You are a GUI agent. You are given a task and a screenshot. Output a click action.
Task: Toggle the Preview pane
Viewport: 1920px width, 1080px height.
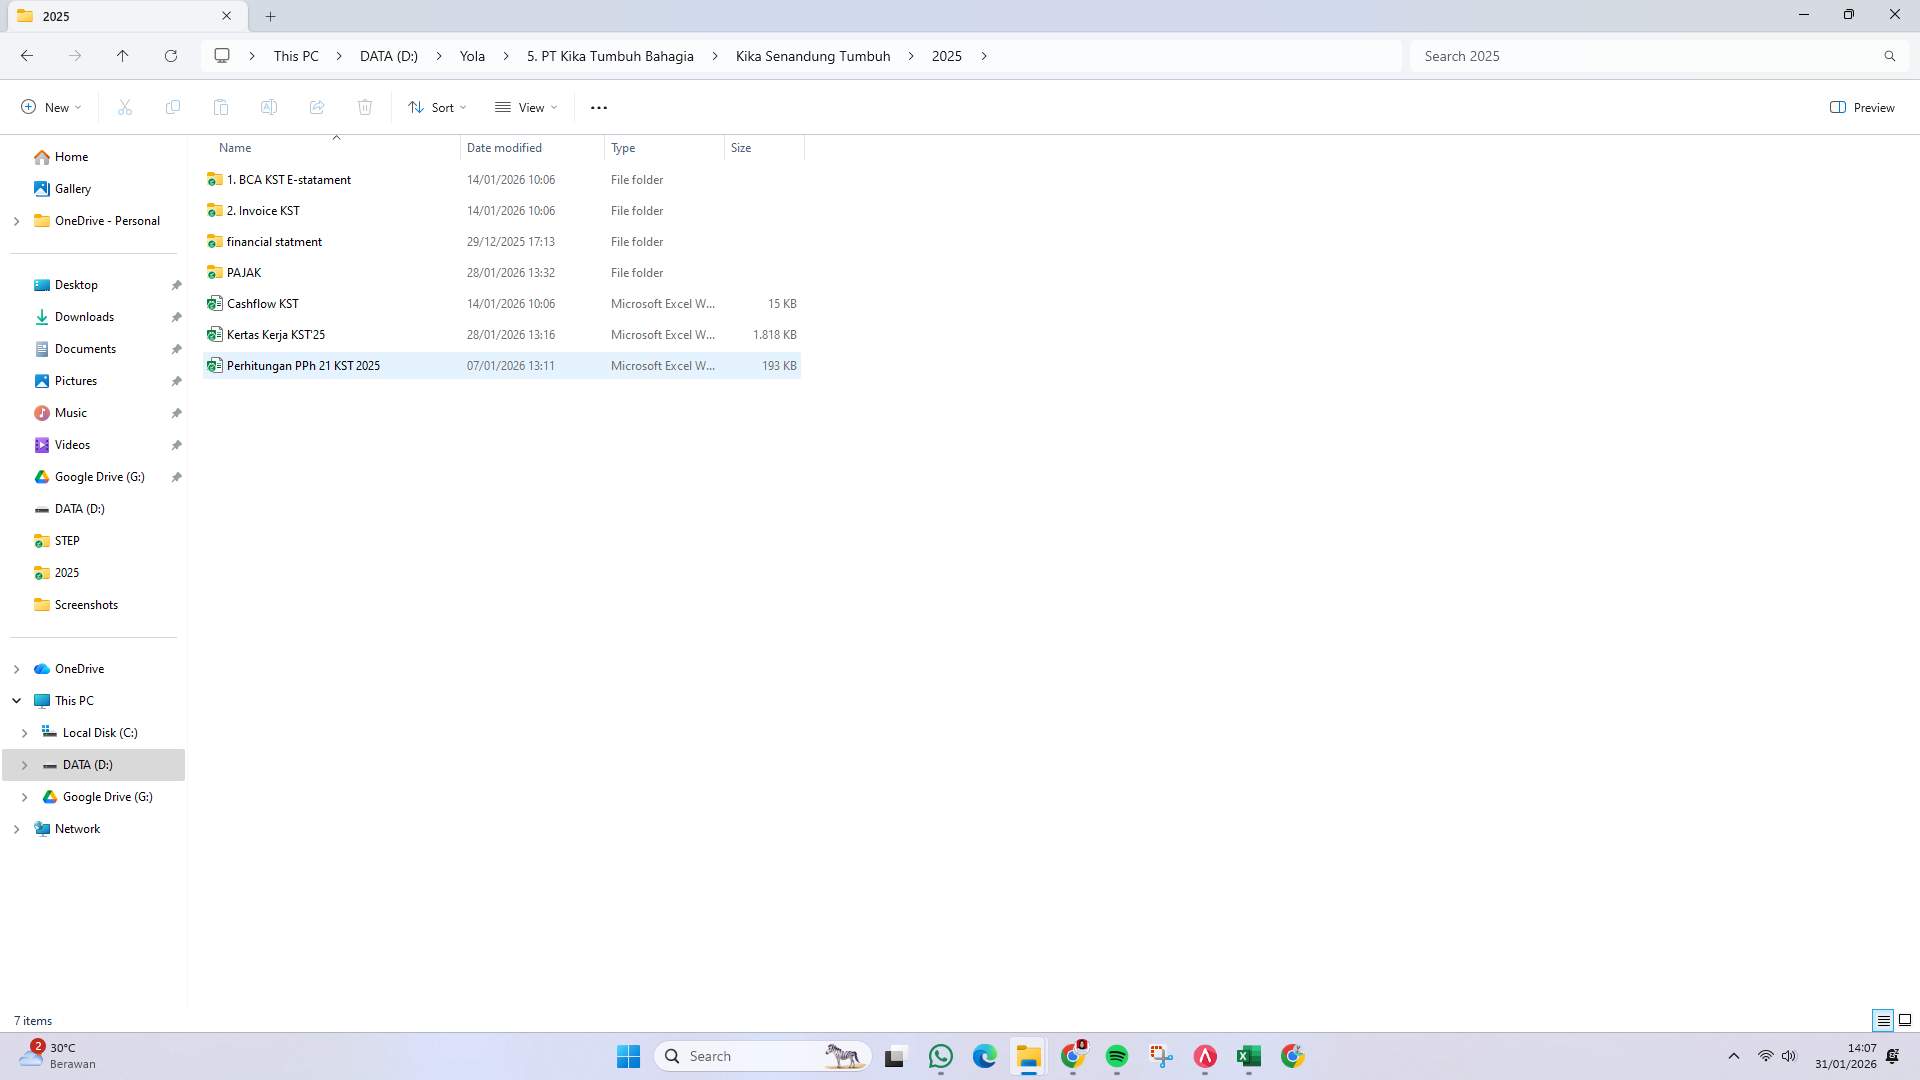1862,107
